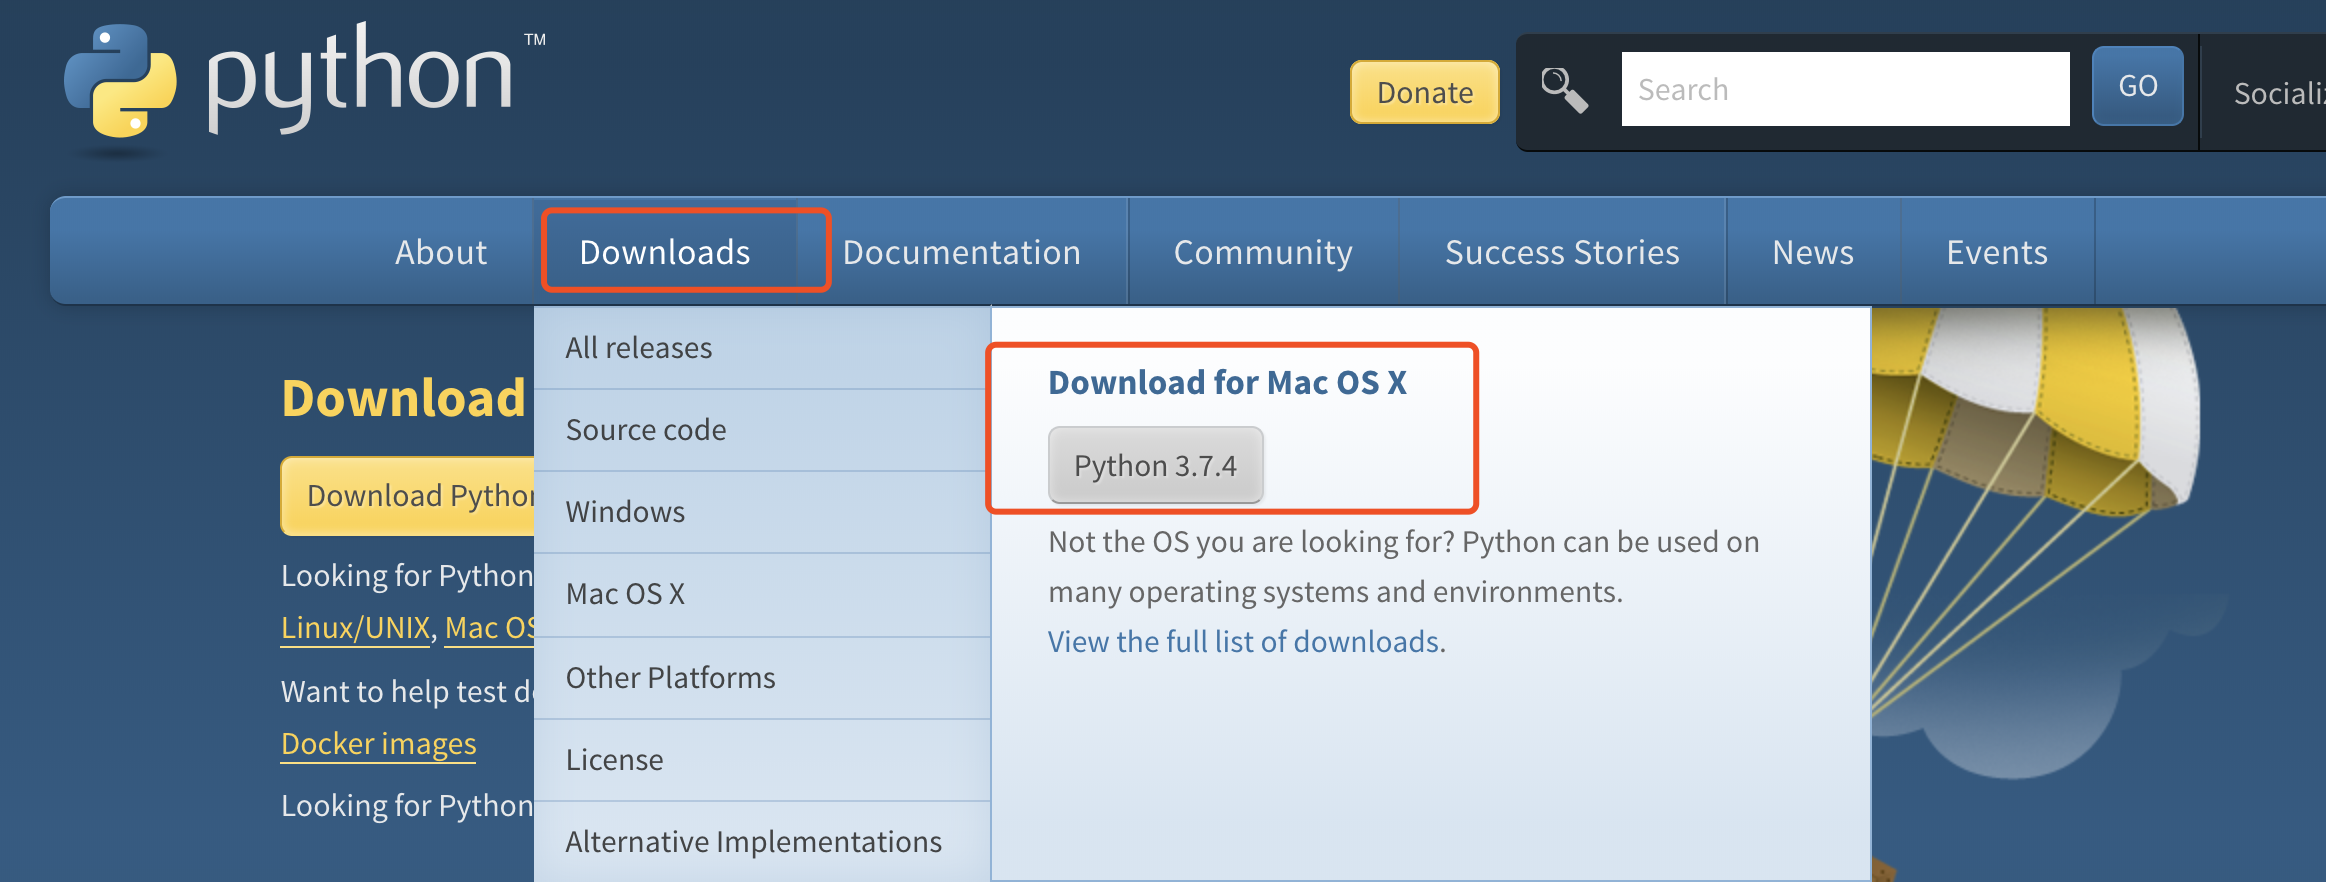Open the Docker images link
Image resolution: width=2326 pixels, height=882 pixels.
(x=379, y=744)
